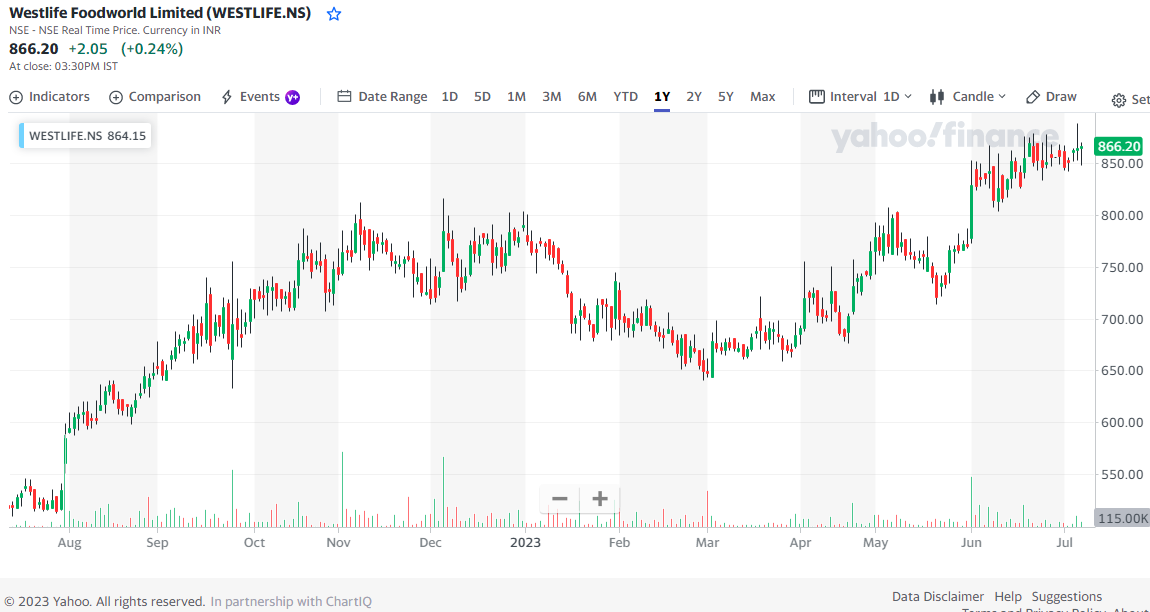This screenshot has height=612, width=1150.
Task: Click the 550.00 price axis label
Action: [x=1121, y=475]
